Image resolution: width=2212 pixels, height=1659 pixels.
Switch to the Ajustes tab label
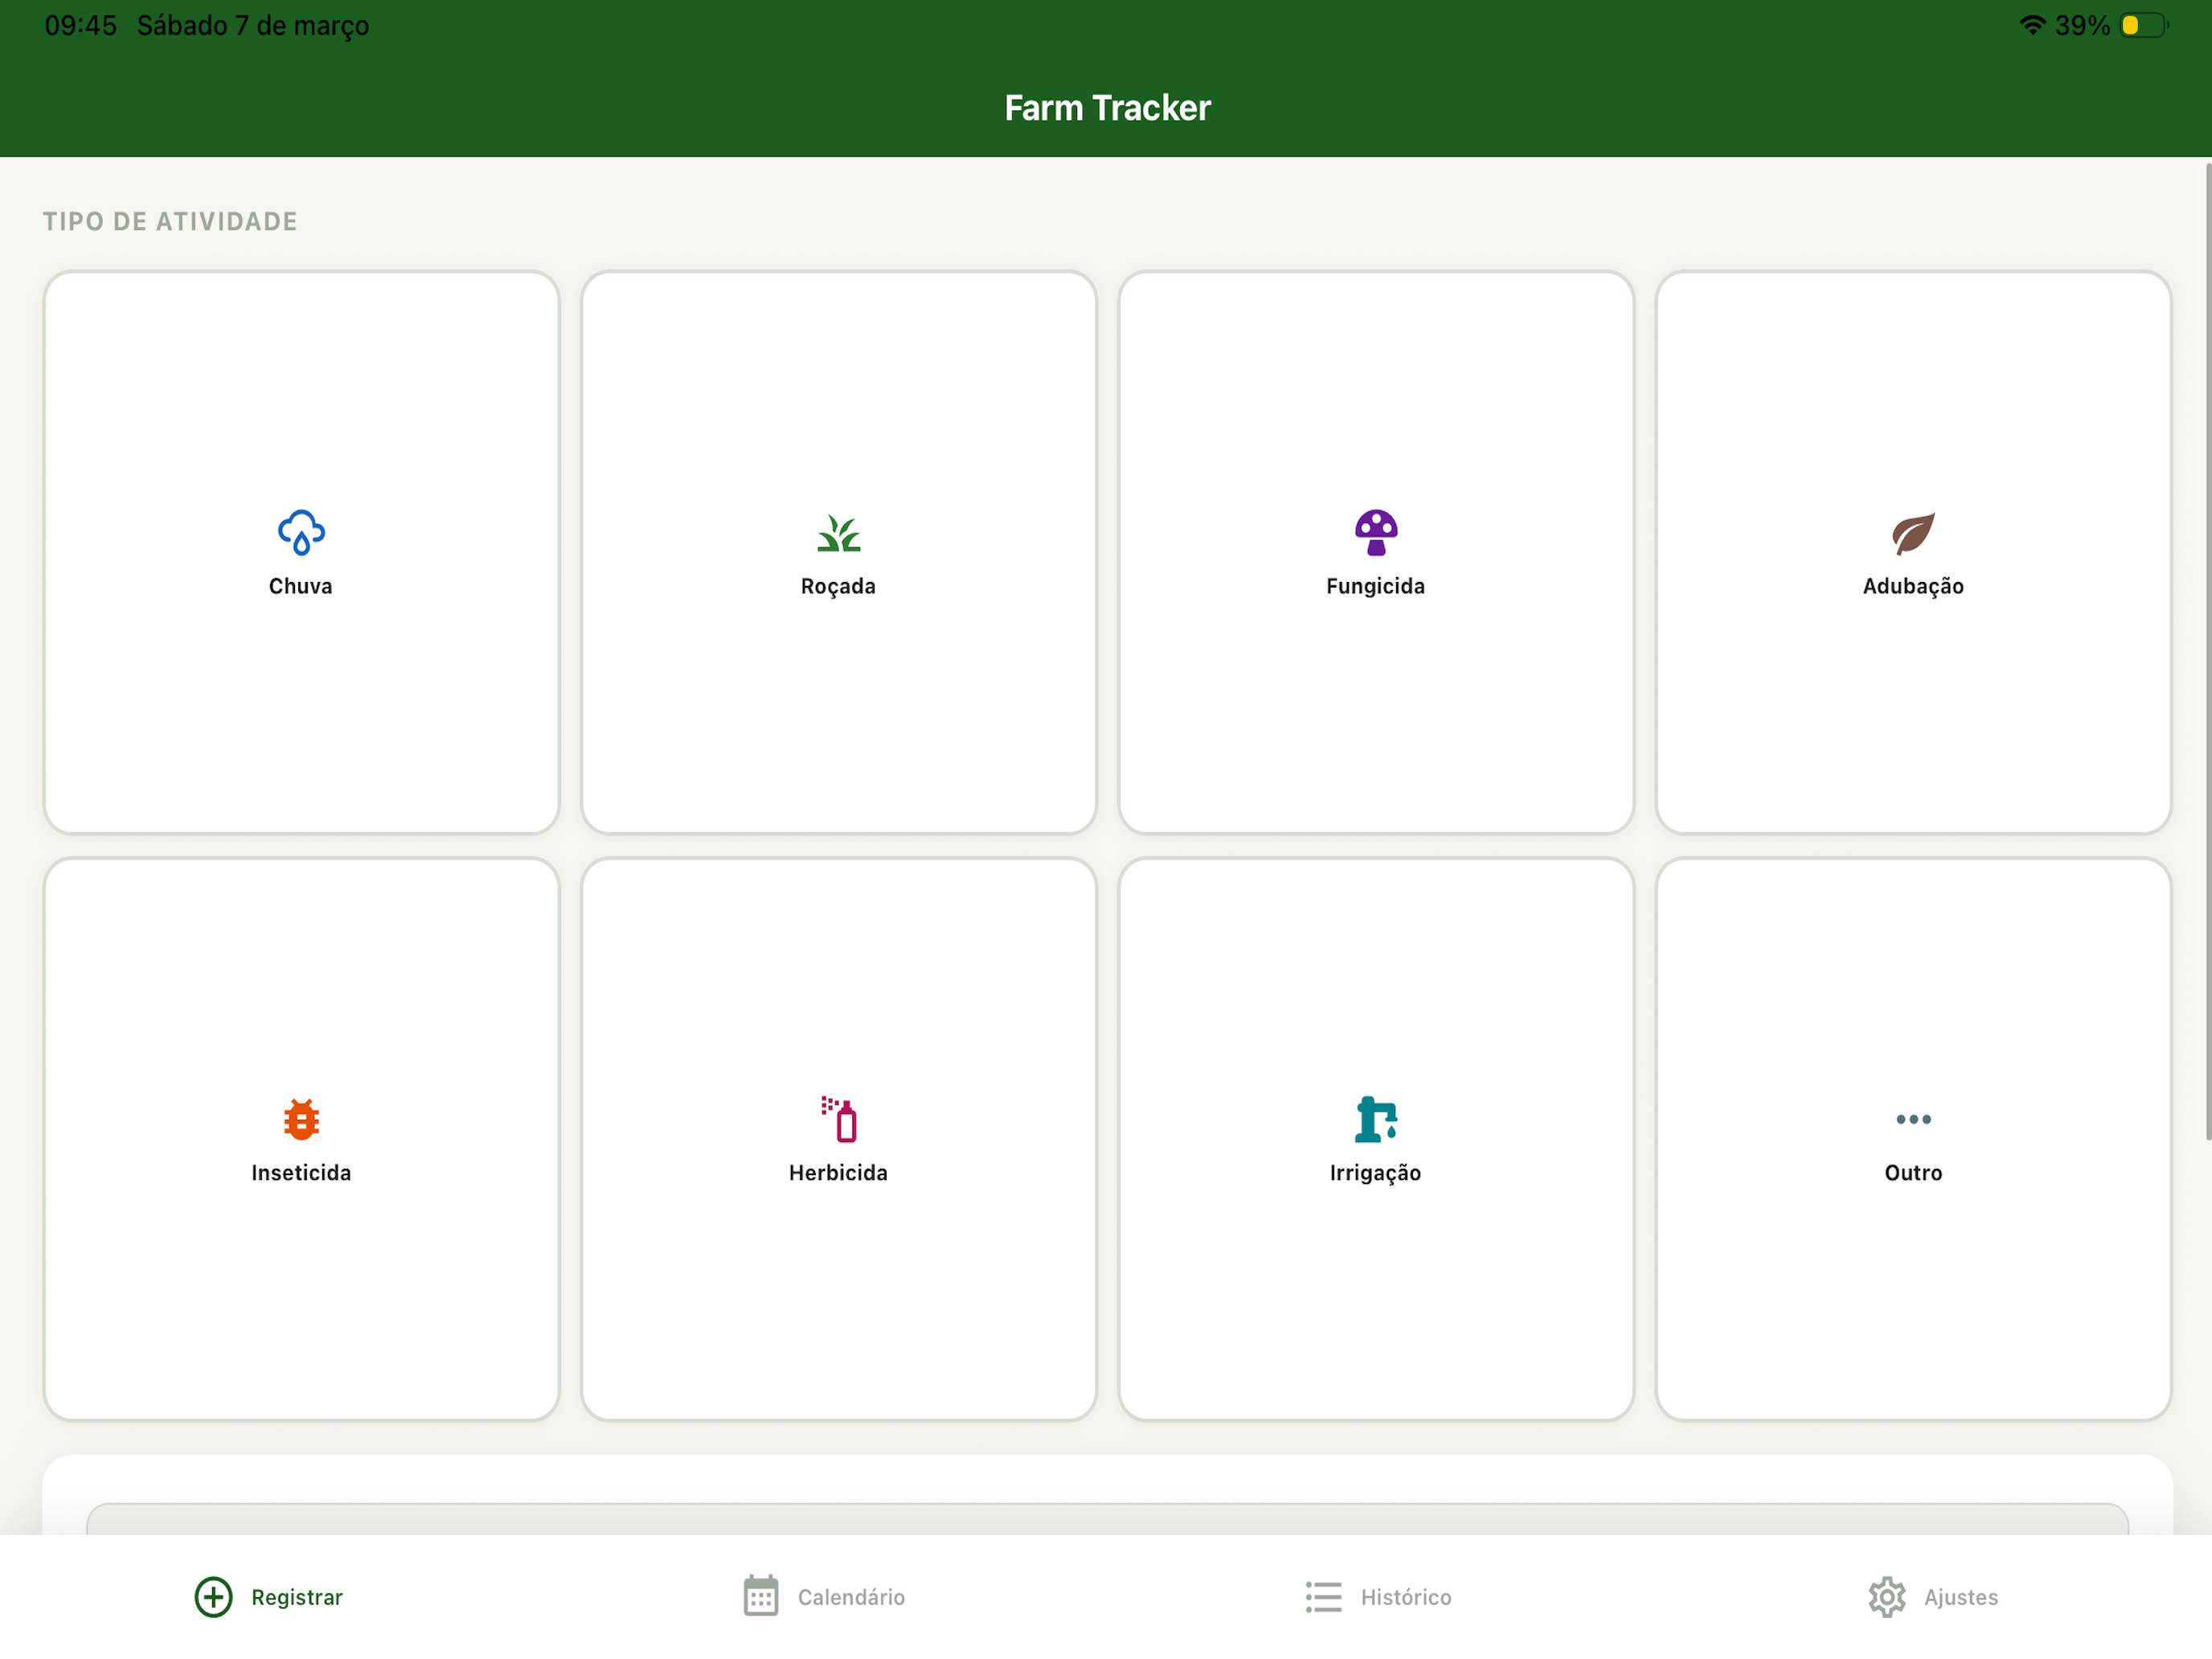1961,1597
